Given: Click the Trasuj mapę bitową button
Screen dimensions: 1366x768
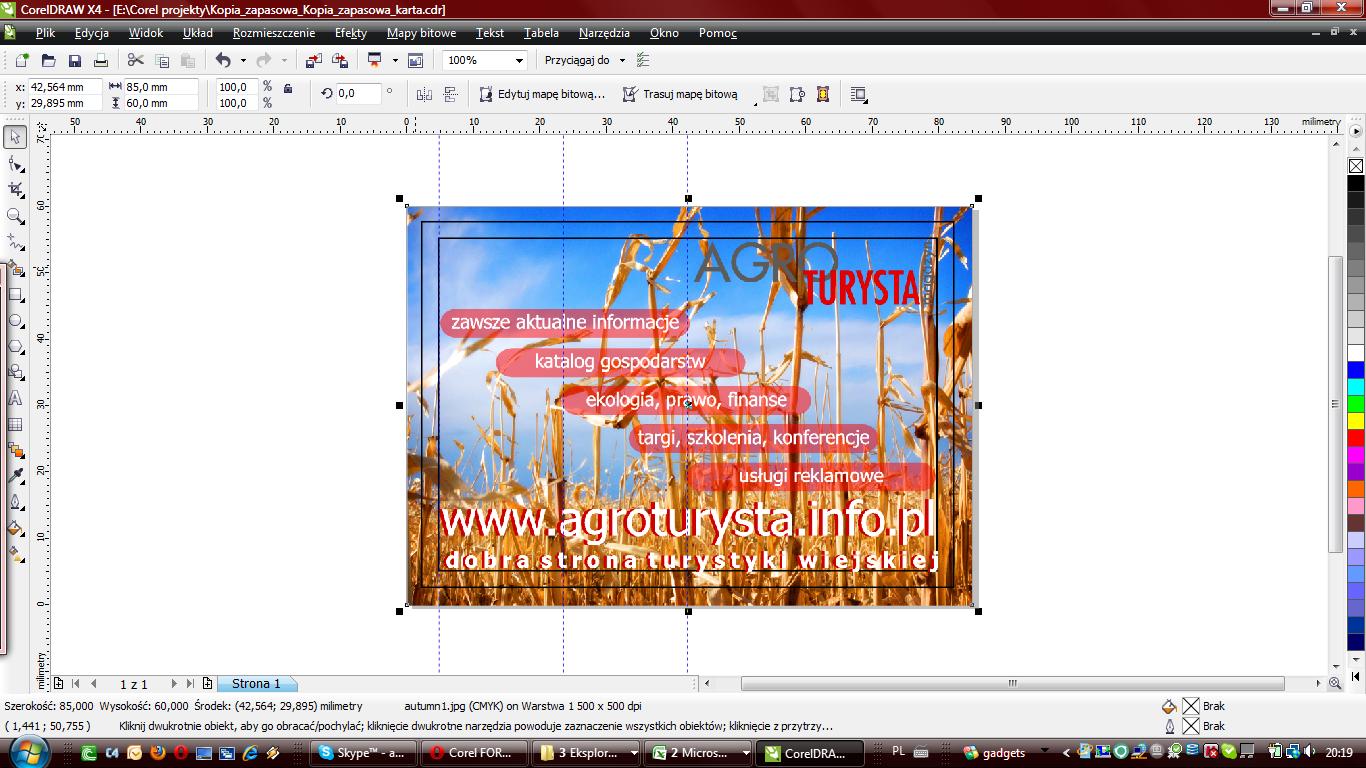Looking at the screenshot, I should point(680,94).
